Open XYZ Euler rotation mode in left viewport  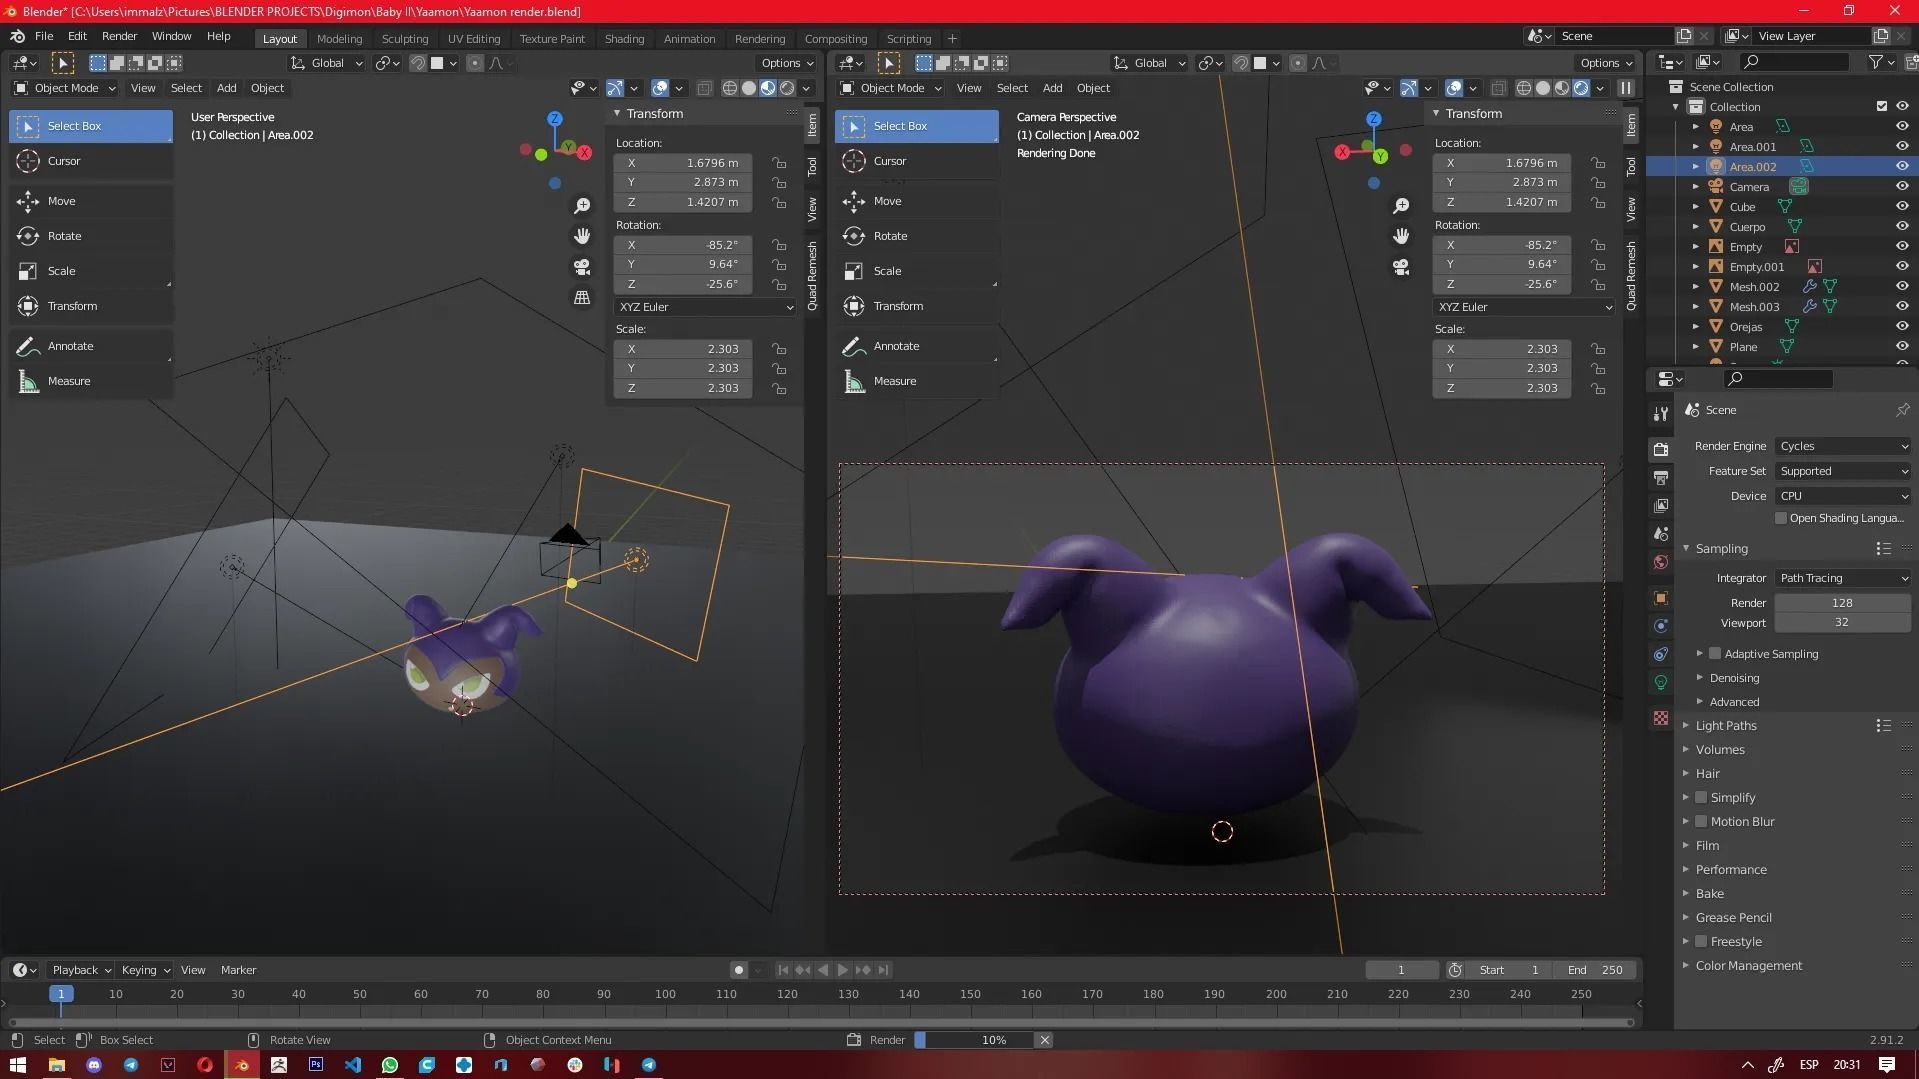[706, 307]
